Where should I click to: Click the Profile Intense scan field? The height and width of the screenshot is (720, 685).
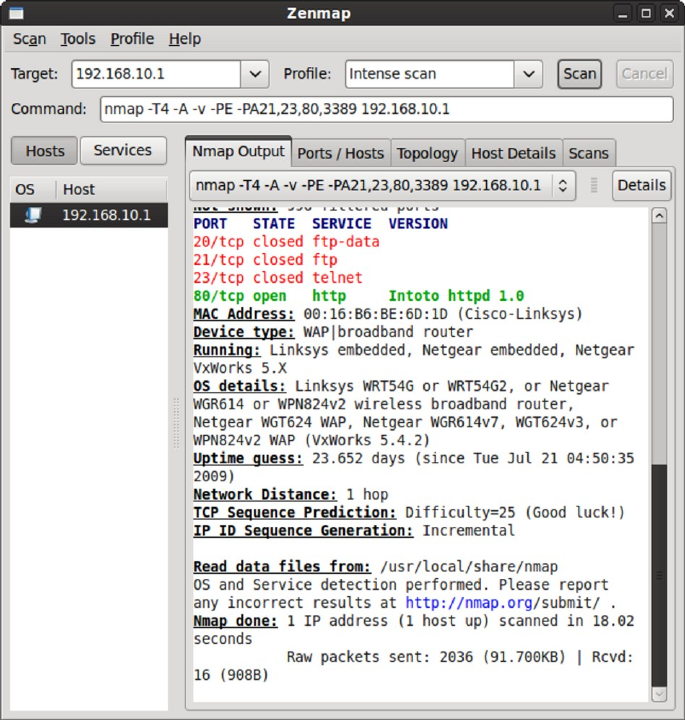pos(429,74)
